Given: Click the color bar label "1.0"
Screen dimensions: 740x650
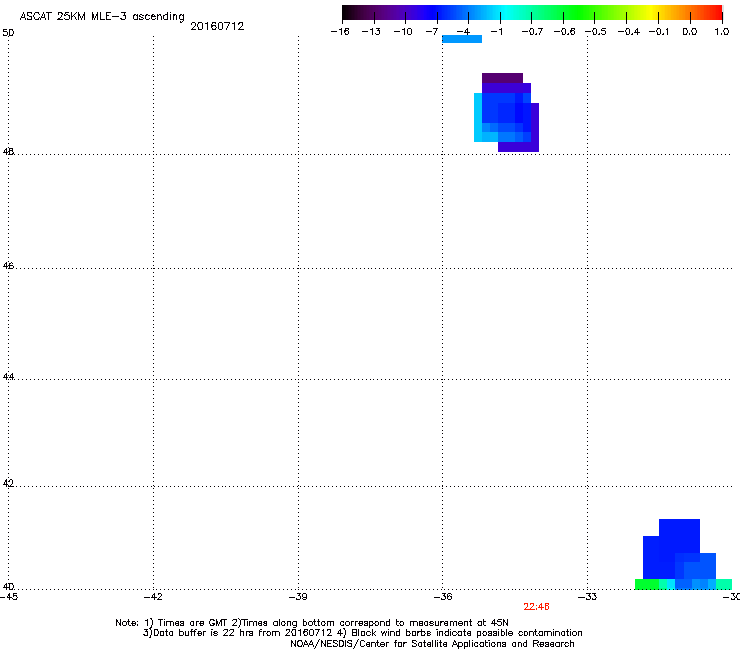Looking at the screenshot, I should [722, 32].
